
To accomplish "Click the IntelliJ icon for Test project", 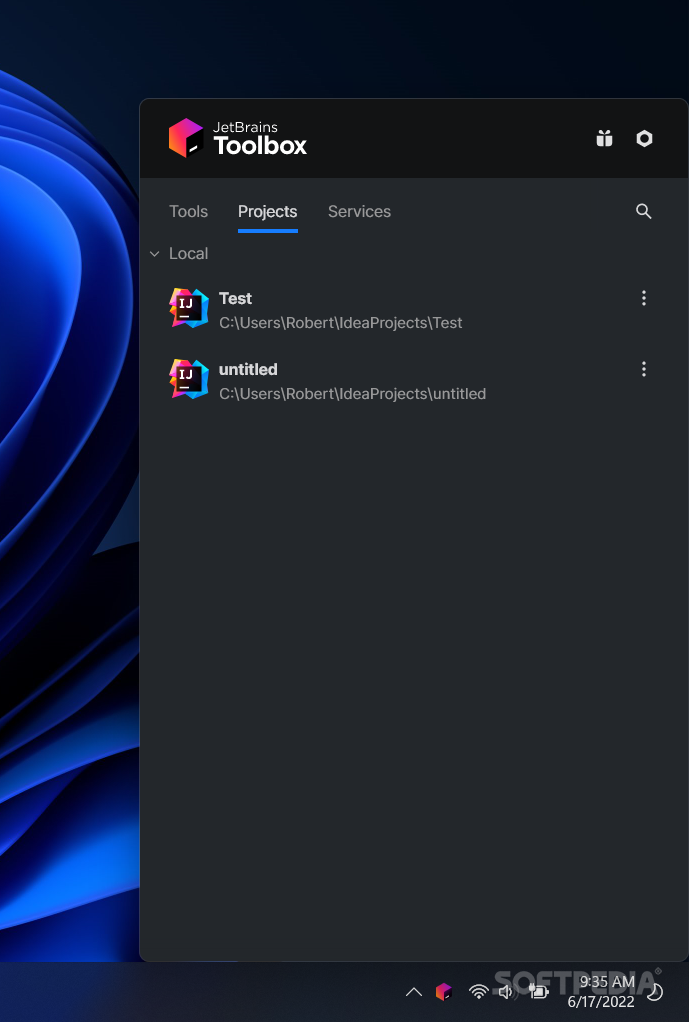I will [189, 308].
